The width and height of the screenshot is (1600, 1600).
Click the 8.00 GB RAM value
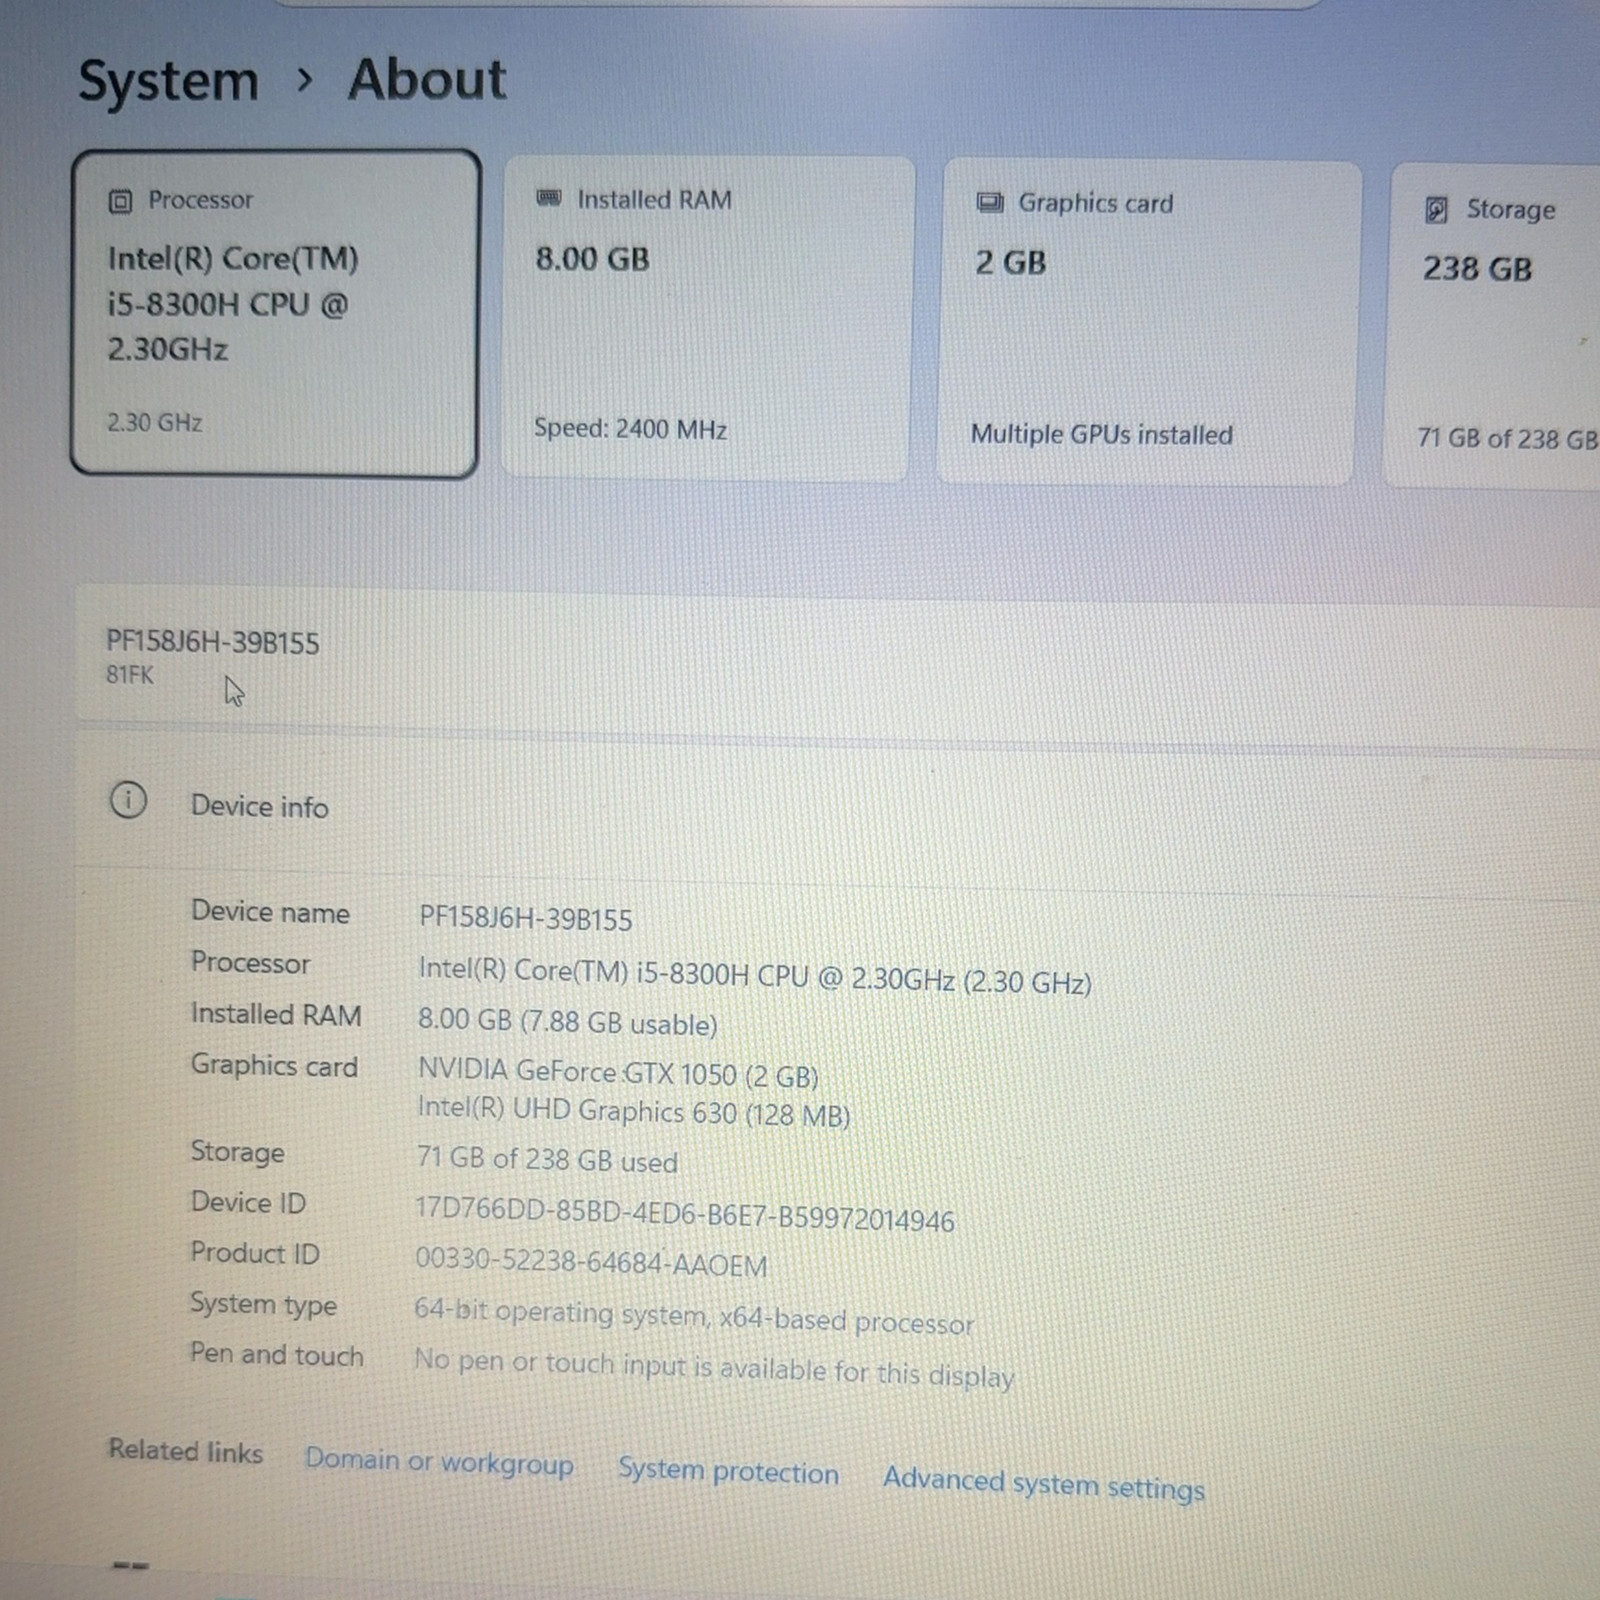click(x=592, y=260)
